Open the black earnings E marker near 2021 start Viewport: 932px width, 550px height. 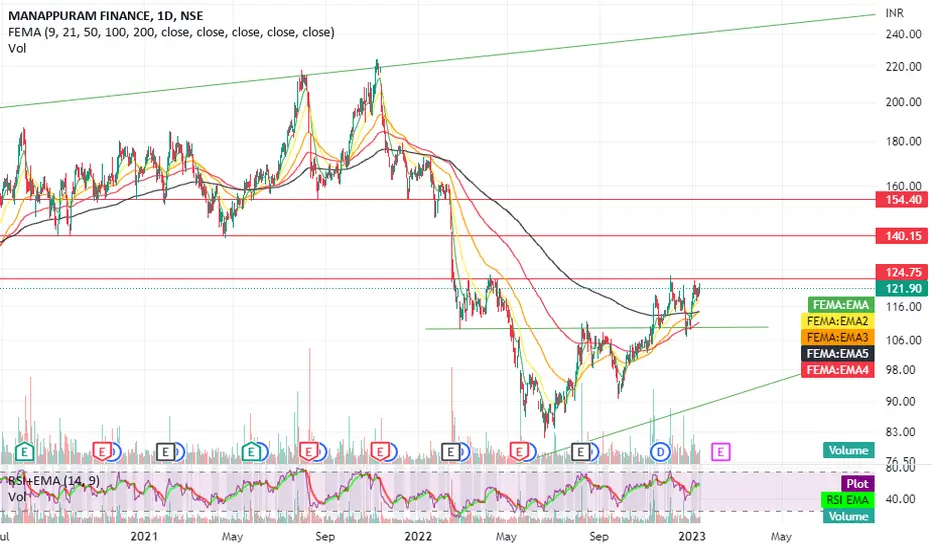165,452
